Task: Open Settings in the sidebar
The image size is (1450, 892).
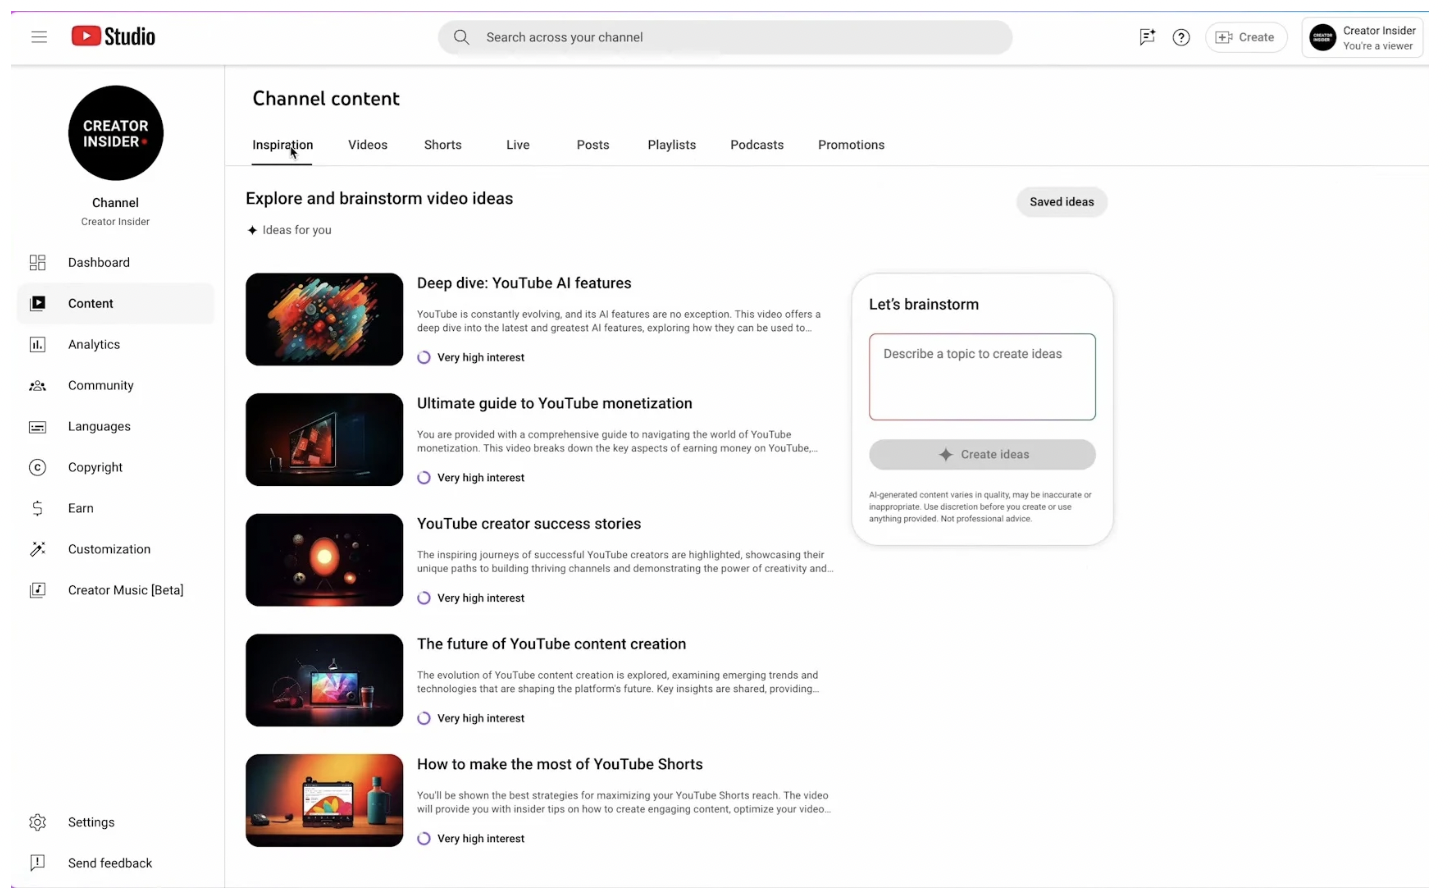Action: pos(116,822)
